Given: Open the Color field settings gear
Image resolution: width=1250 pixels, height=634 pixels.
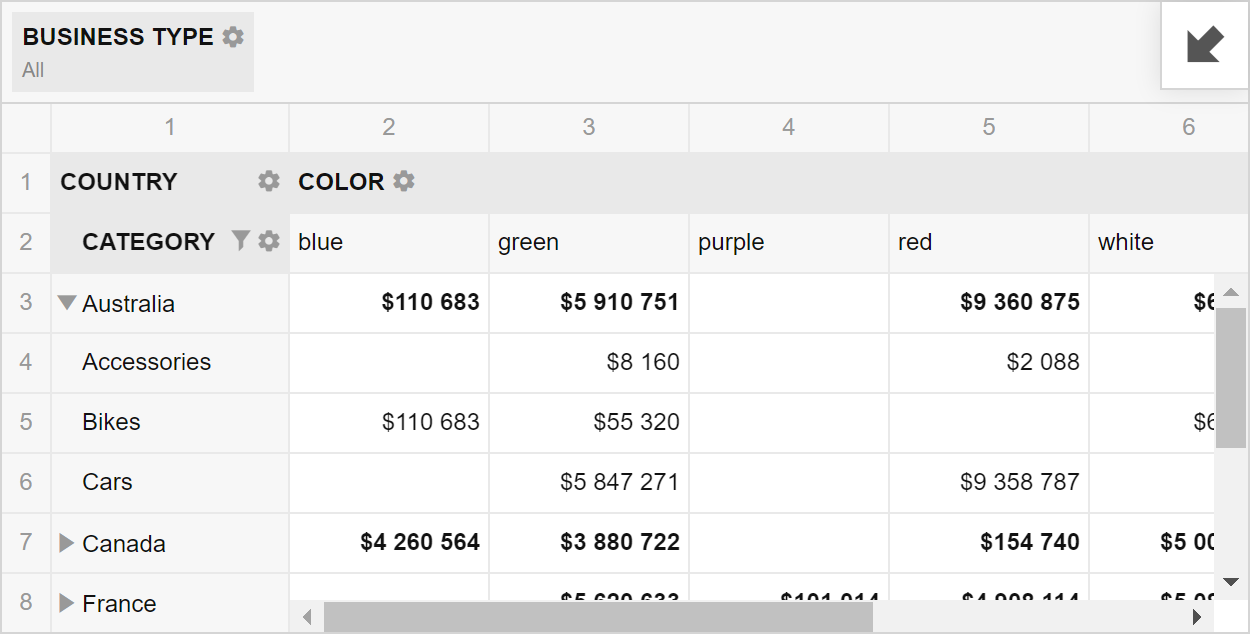Looking at the screenshot, I should coord(404,181).
